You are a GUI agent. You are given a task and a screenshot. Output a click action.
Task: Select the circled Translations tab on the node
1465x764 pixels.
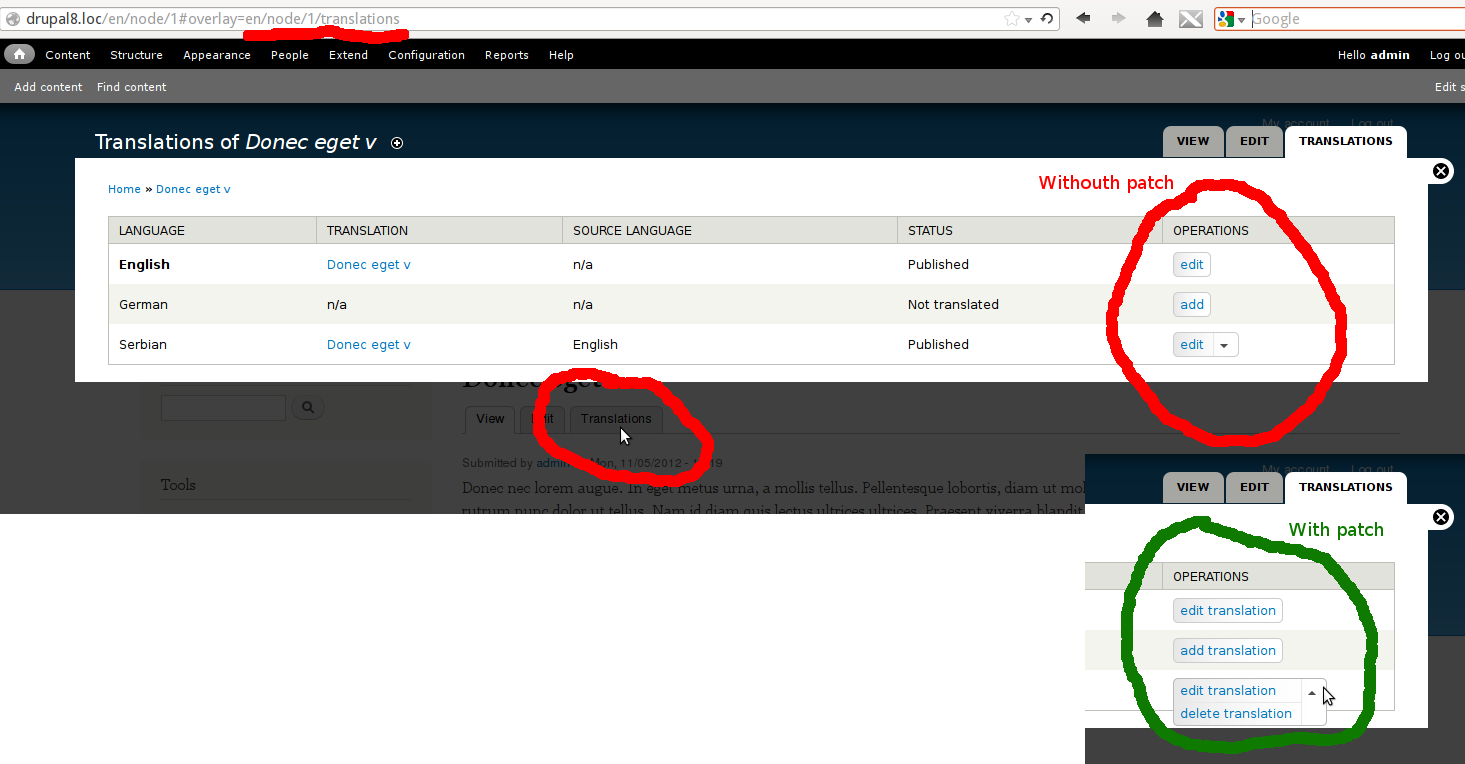coord(615,419)
